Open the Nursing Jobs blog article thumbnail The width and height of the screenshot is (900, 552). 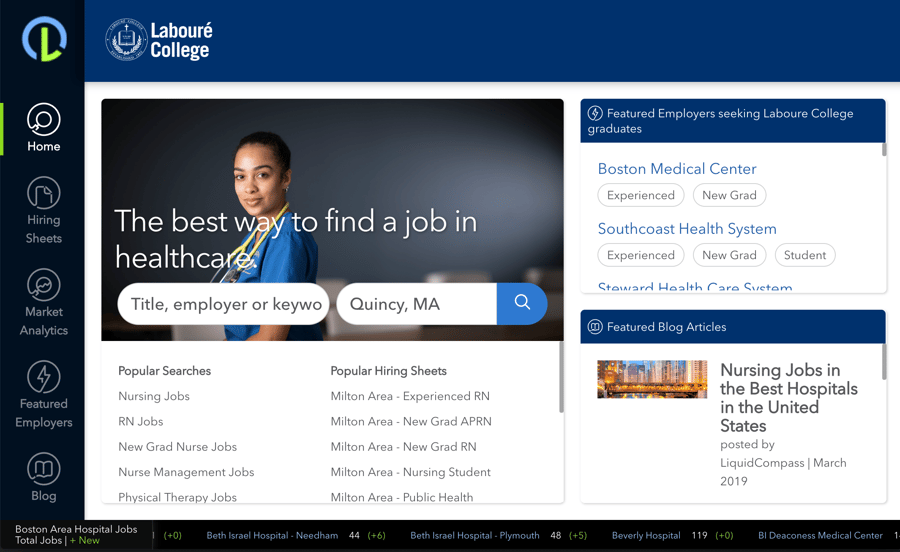coord(652,379)
